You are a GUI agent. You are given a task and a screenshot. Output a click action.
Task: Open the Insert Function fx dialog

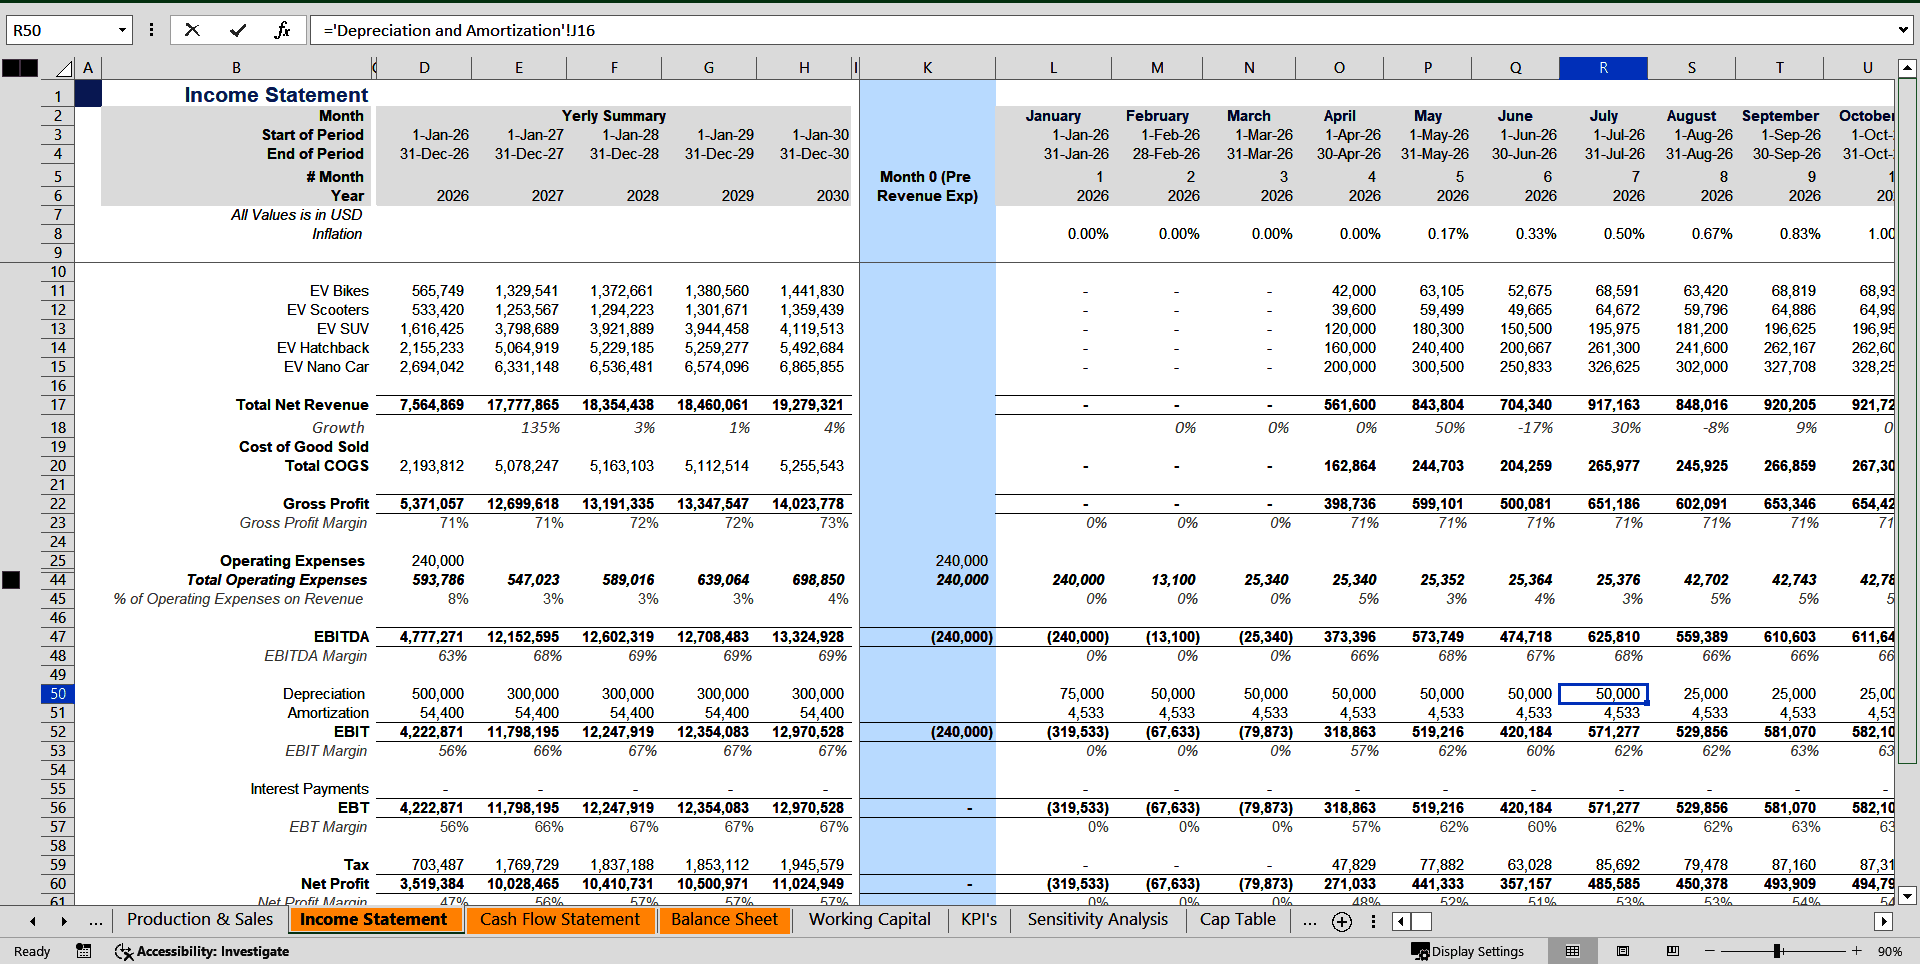click(x=283, y=30)
